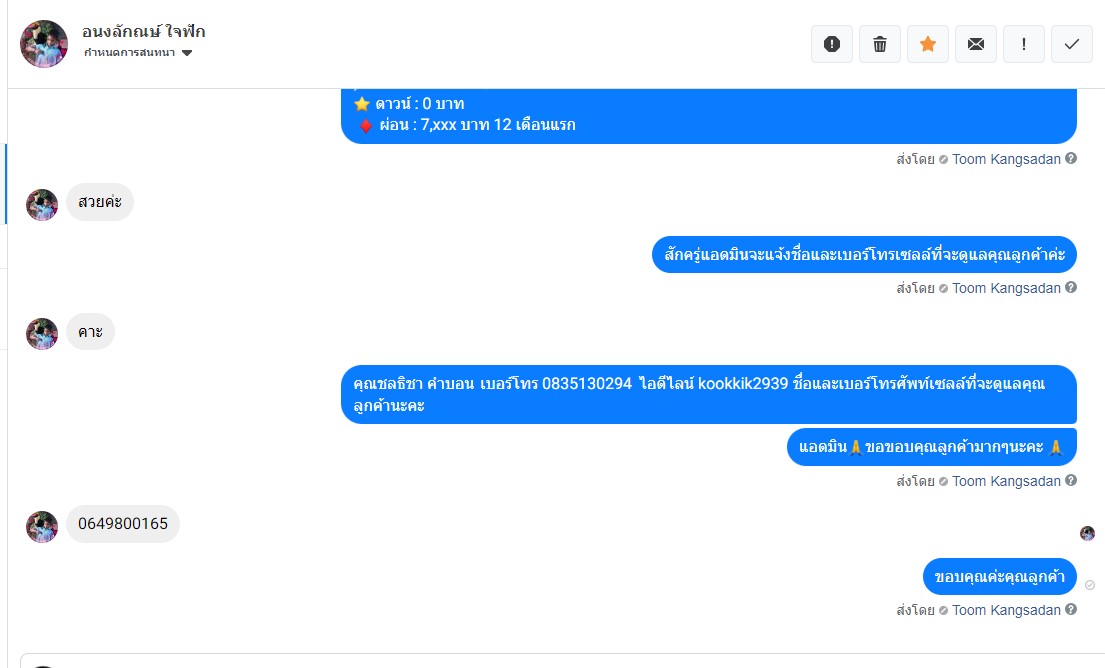Screen dimensions: 1105x668
Task: Select the customer message 0649800165
Action: coord(123,524)
